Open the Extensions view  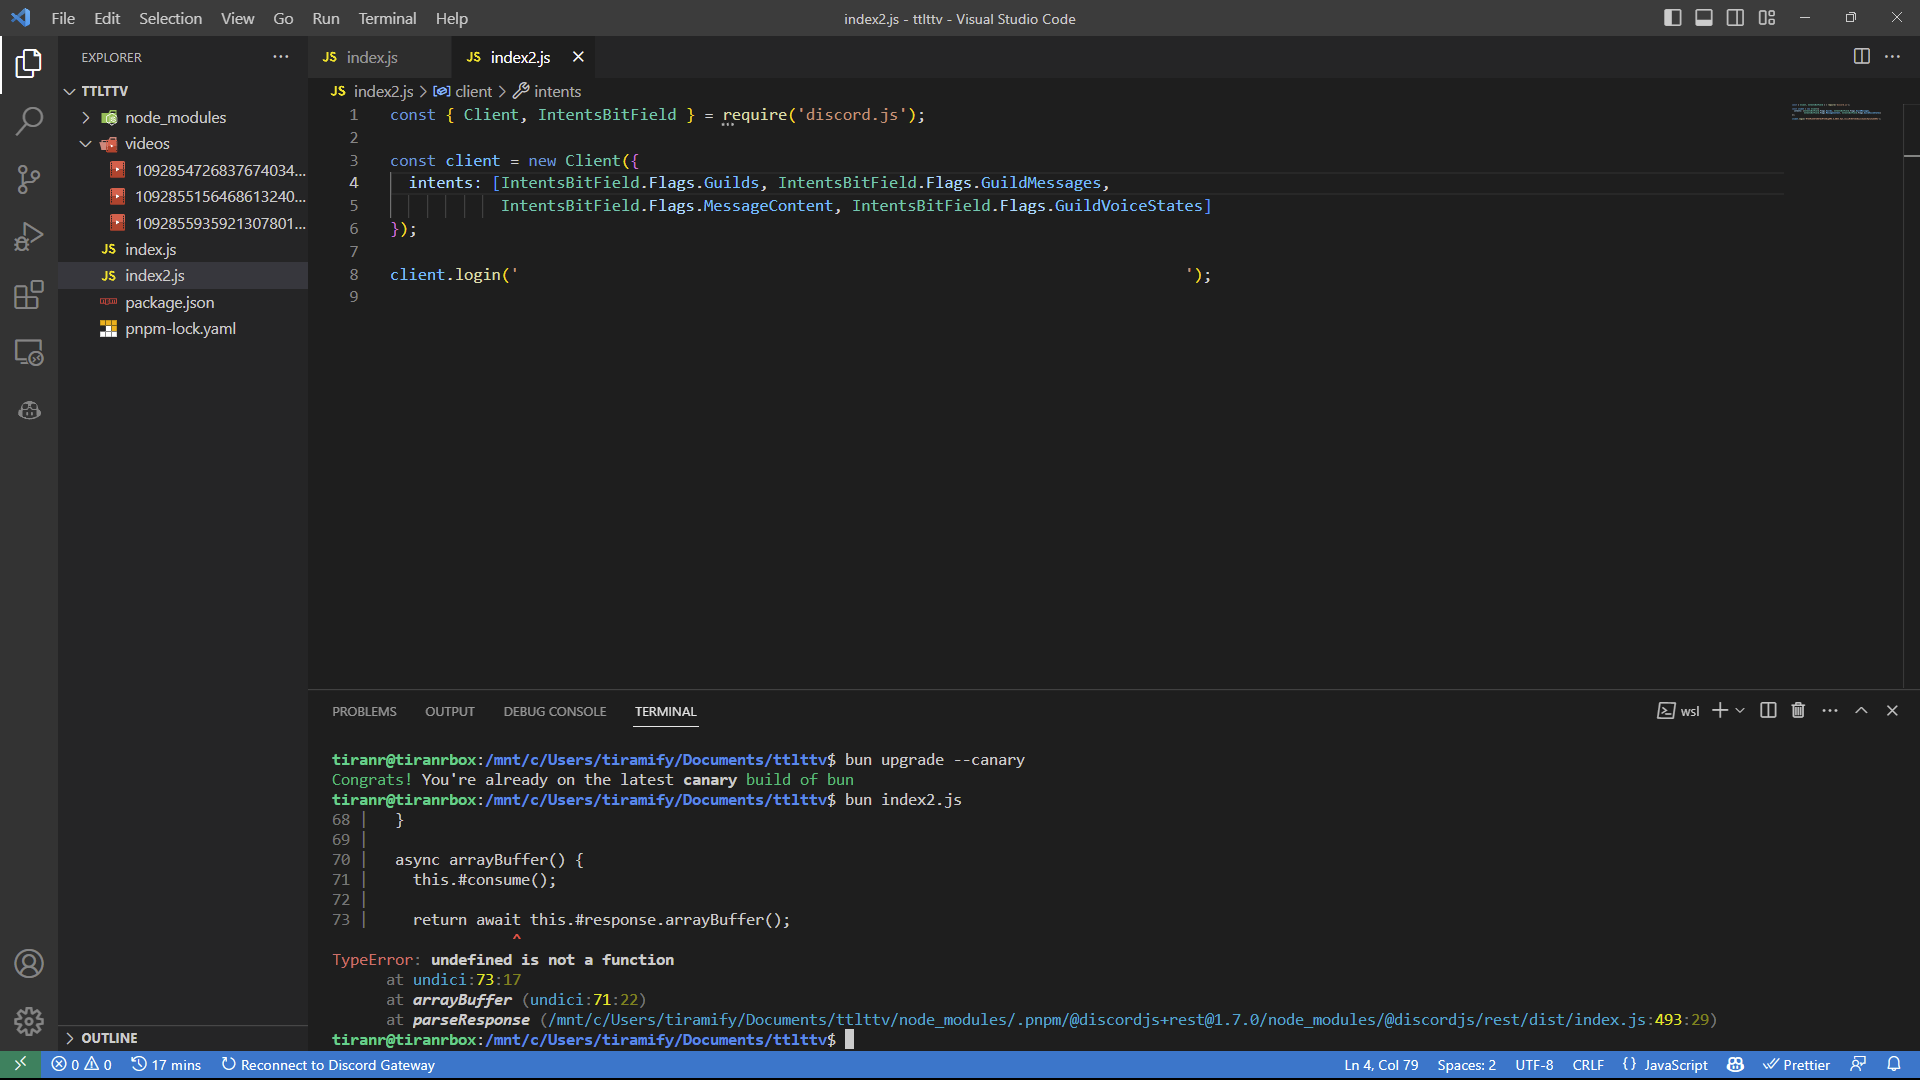[x=29, y=294]
